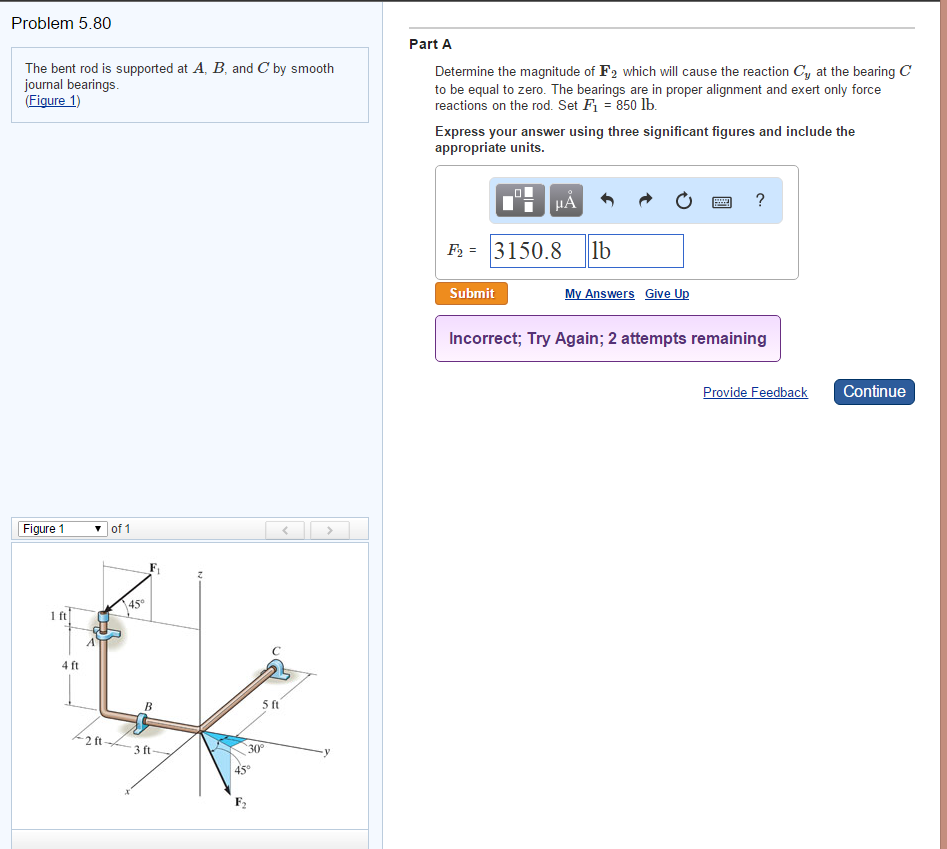Click the previous figure arrow
The width and height of the screenshot is (947, 849).
(x=285, y=529)
